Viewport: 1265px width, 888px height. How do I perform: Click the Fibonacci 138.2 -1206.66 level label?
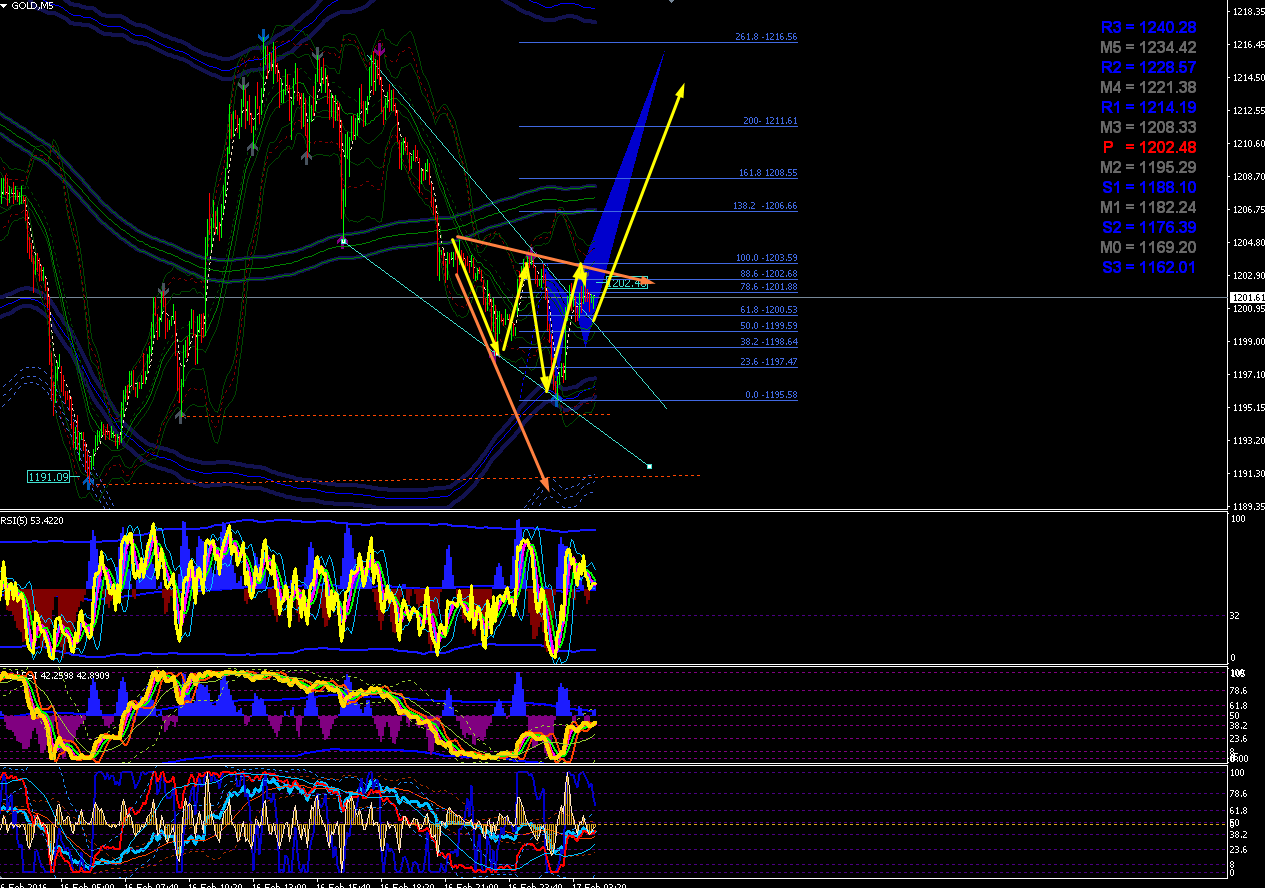coord(765,206)
